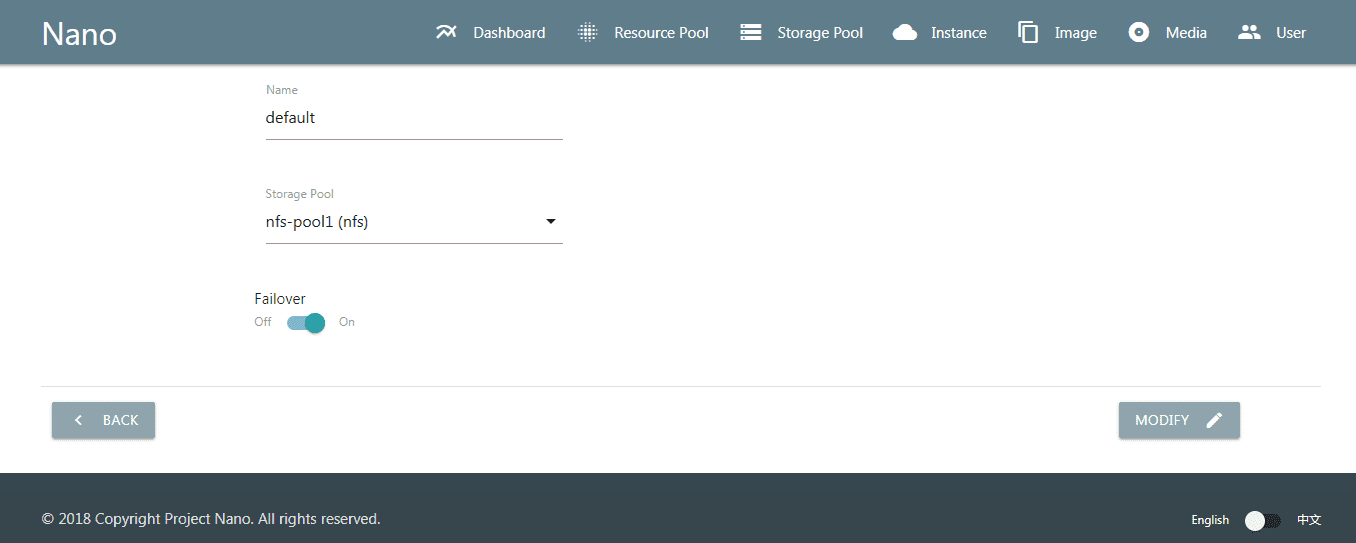Toggle the Failover switch off
1356x543 pixels.
point(306,322)
